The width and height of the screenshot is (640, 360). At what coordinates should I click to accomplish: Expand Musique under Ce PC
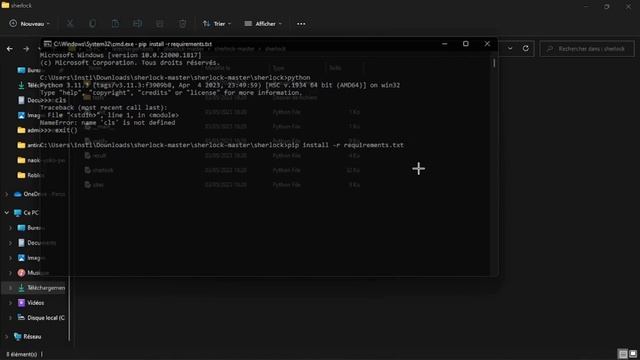coord(11,273)
